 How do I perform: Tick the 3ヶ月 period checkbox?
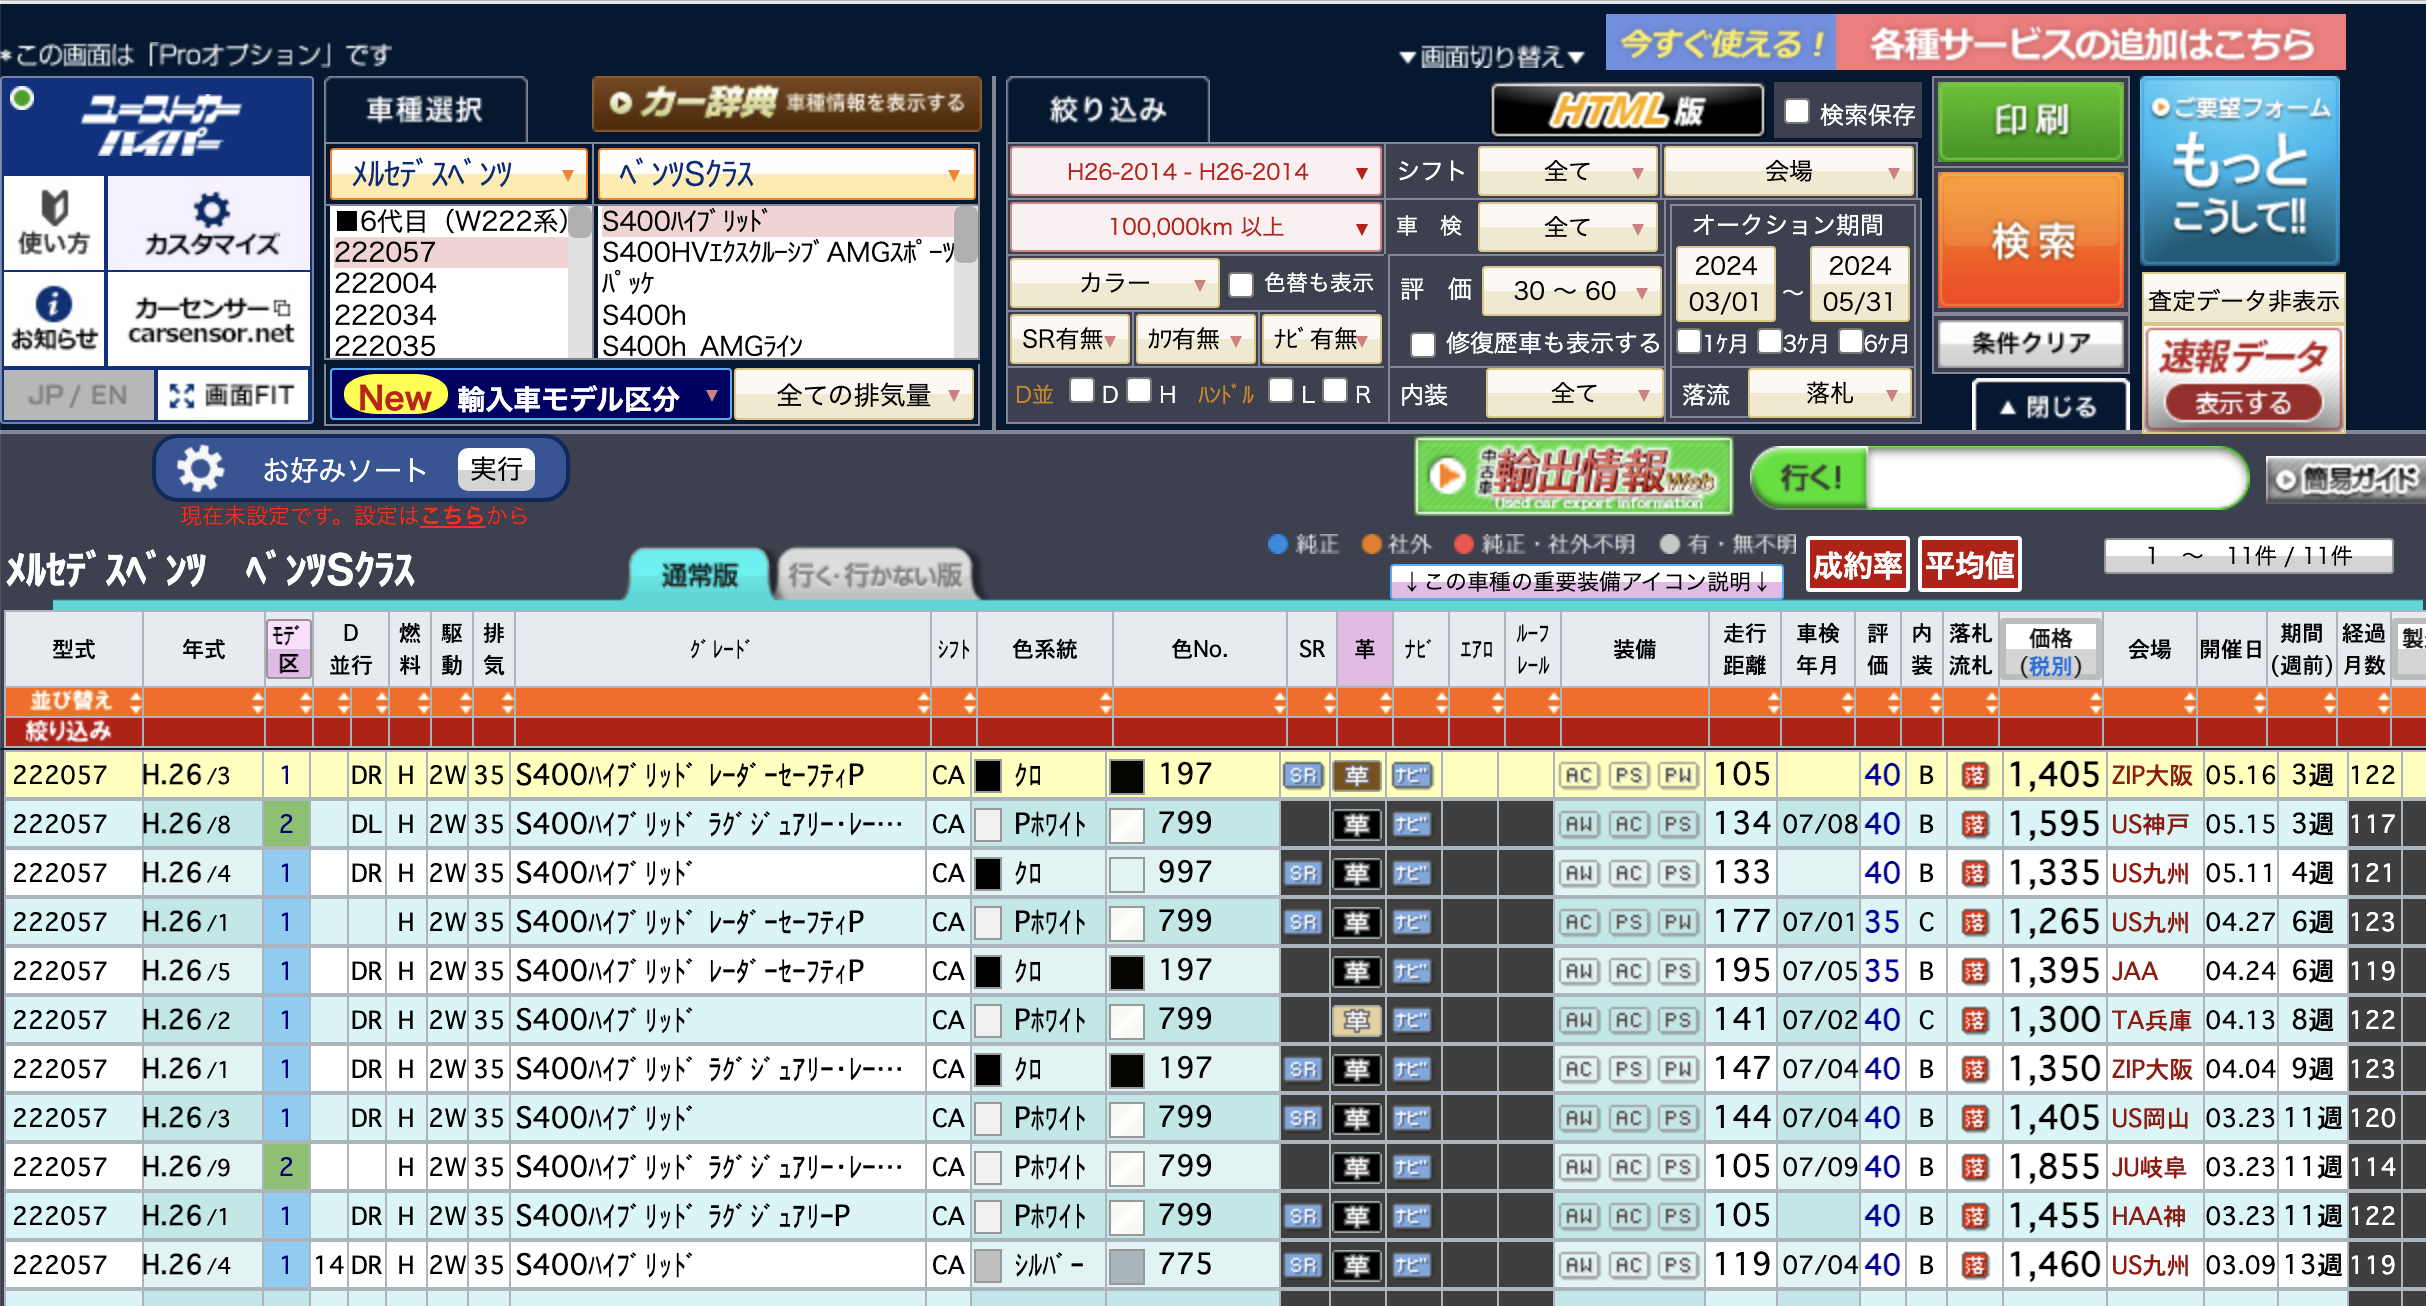pos(1769,341)
